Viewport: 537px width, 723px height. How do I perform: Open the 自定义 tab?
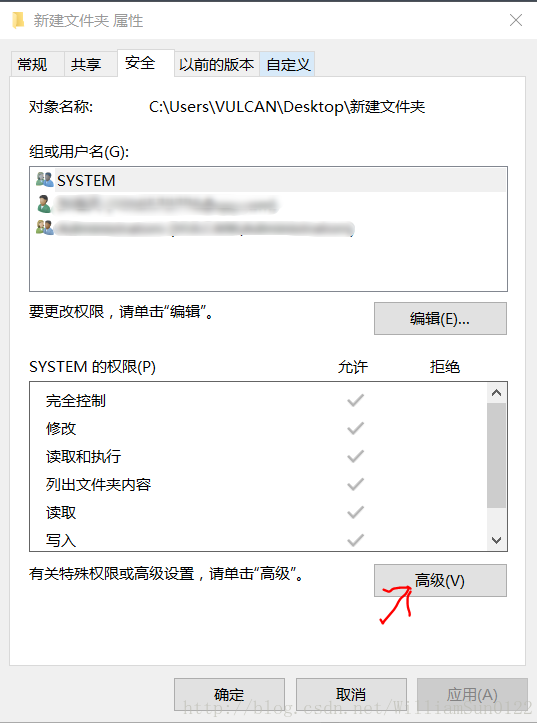(288, 64)
